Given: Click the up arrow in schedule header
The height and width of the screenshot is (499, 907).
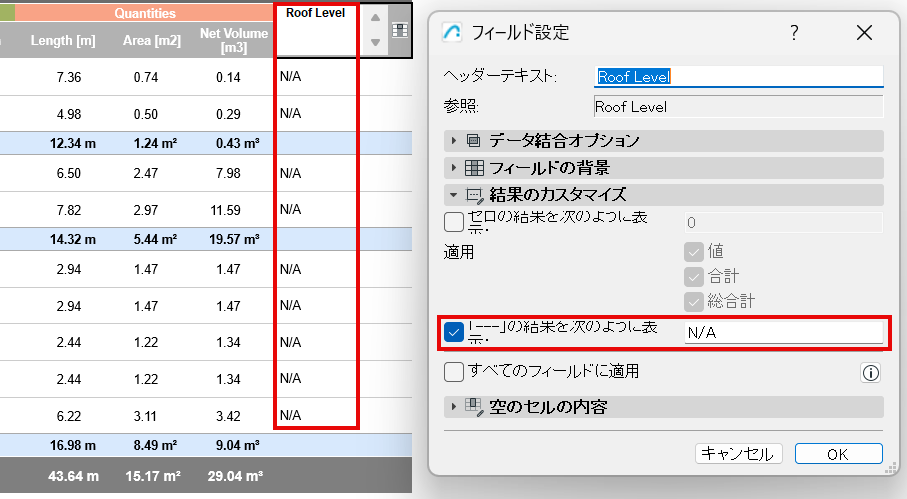Looking at the screenshot, I should [375, 17].
